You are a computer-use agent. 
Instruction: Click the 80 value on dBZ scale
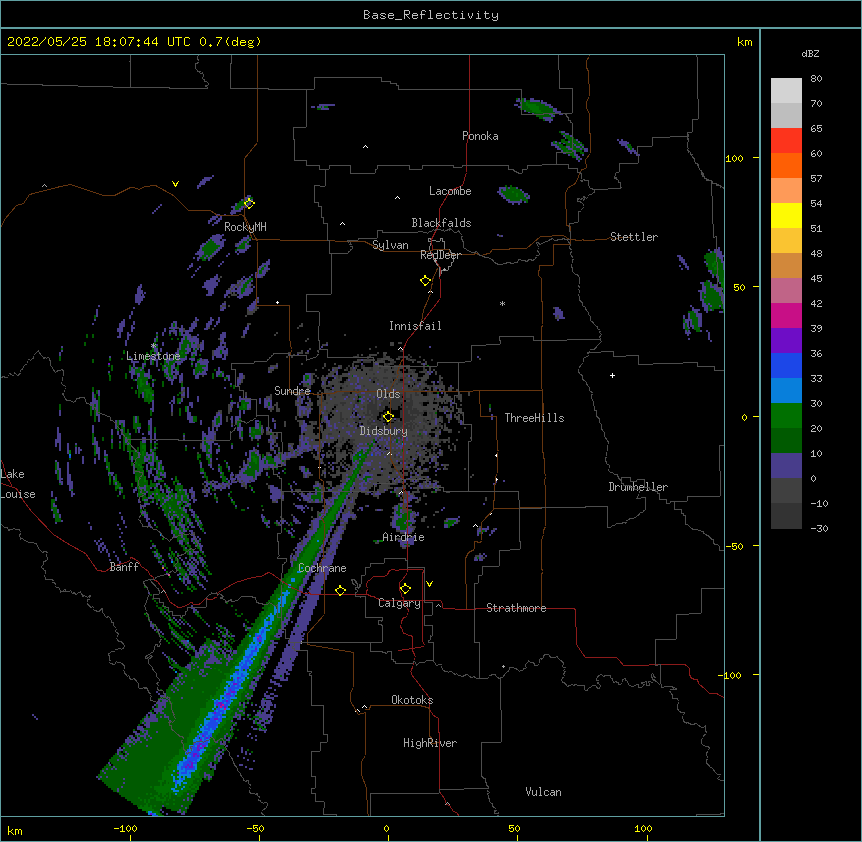pyautogui.click(x=816, y=79)
